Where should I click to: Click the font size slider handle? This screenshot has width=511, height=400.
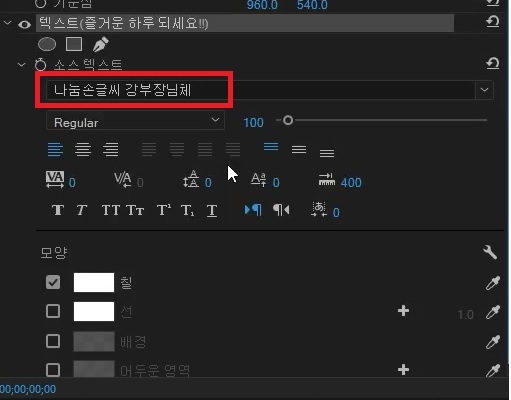tap(288, 120)
